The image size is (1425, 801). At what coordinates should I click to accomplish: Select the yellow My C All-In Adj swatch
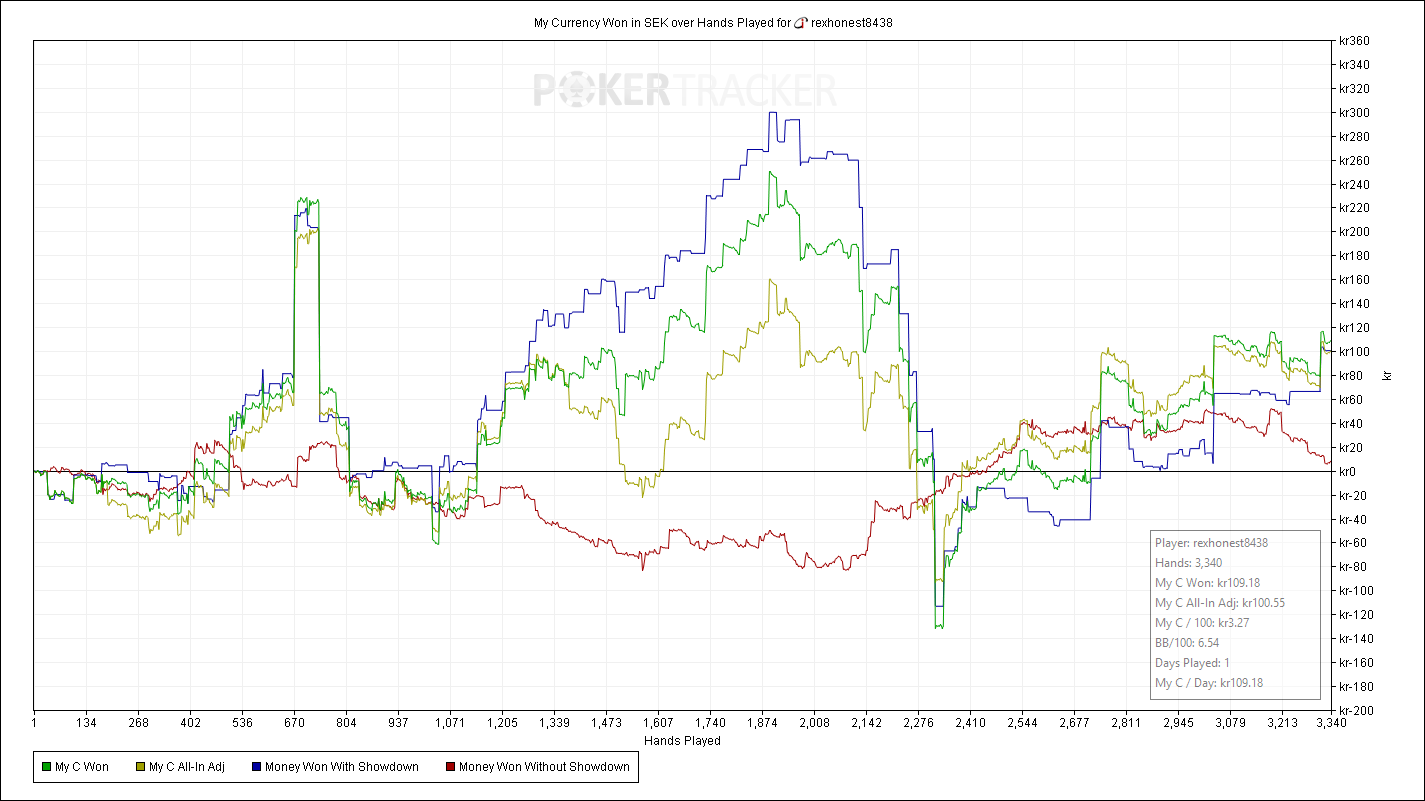(140, 767)
